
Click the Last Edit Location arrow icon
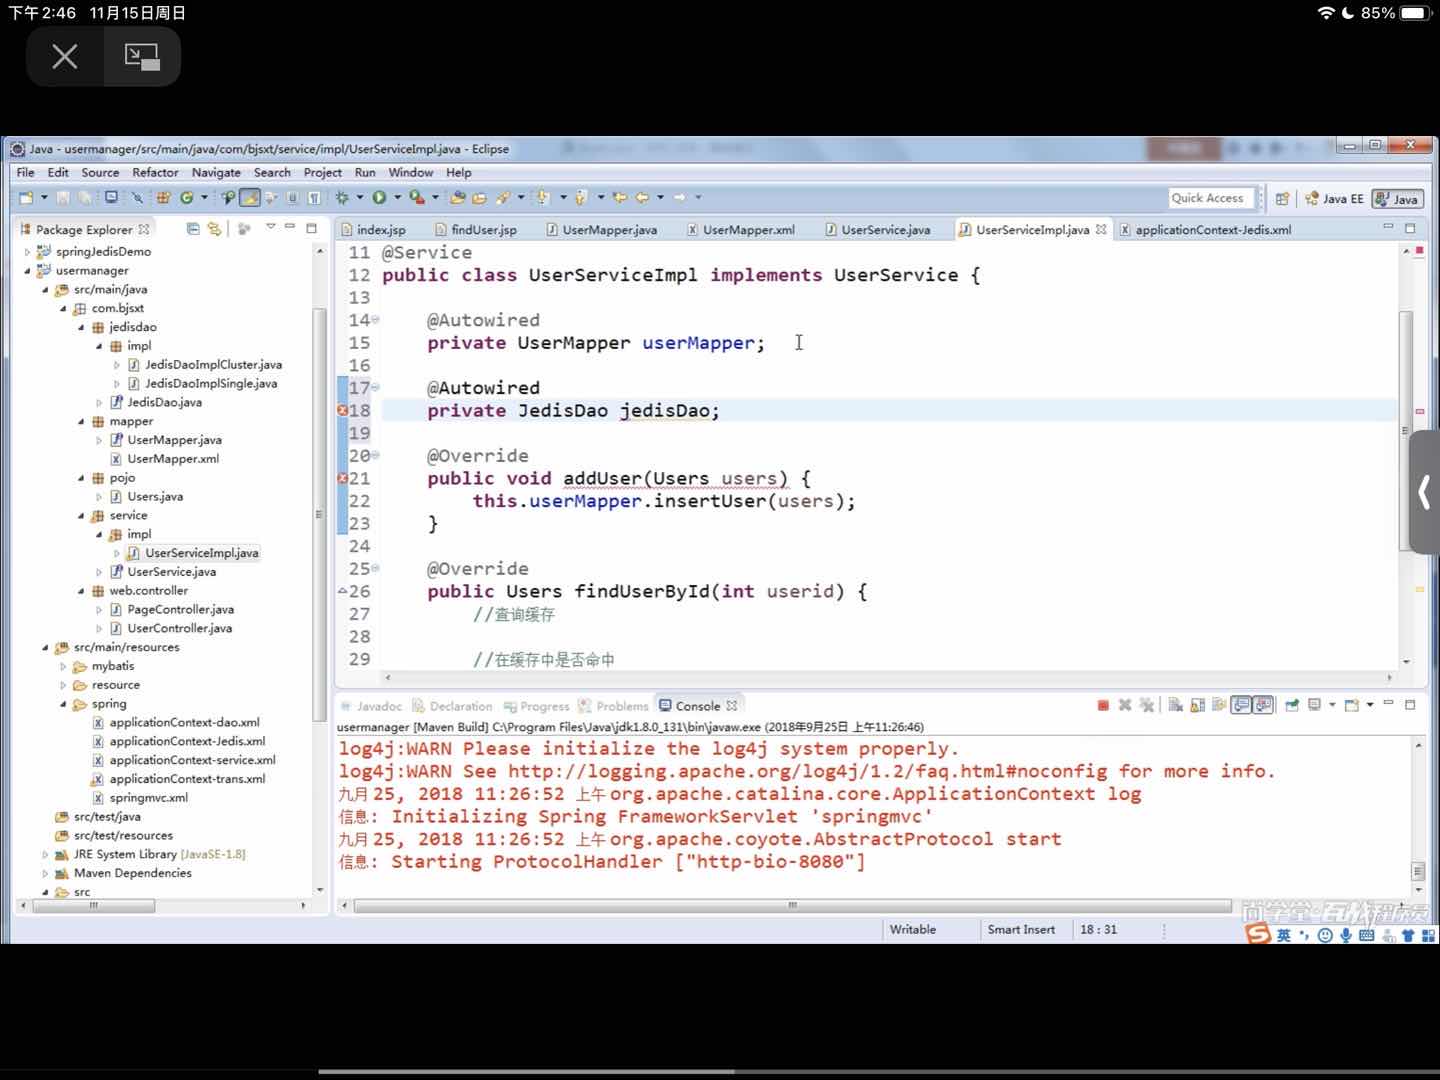click(x=620, y=198)
